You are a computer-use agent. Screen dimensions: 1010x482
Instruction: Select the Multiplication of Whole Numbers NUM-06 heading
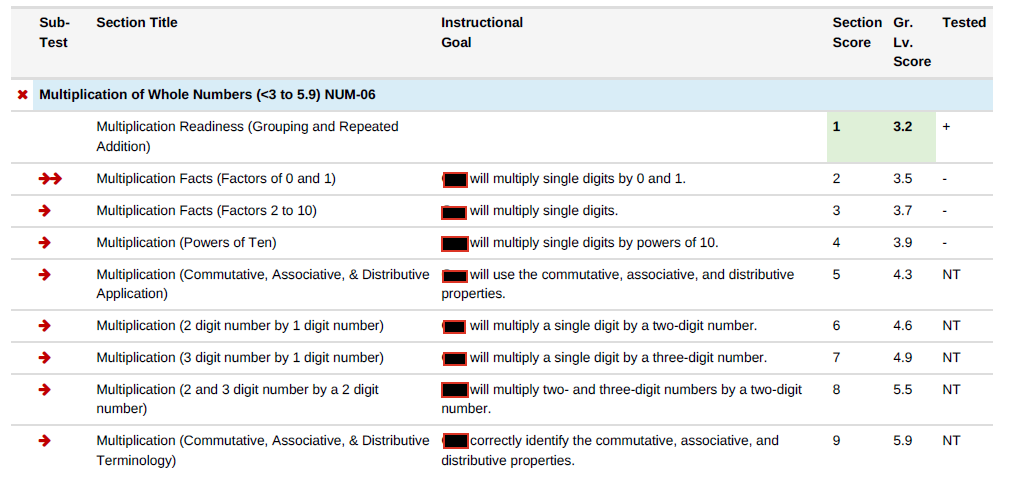[x=207, y=95]
